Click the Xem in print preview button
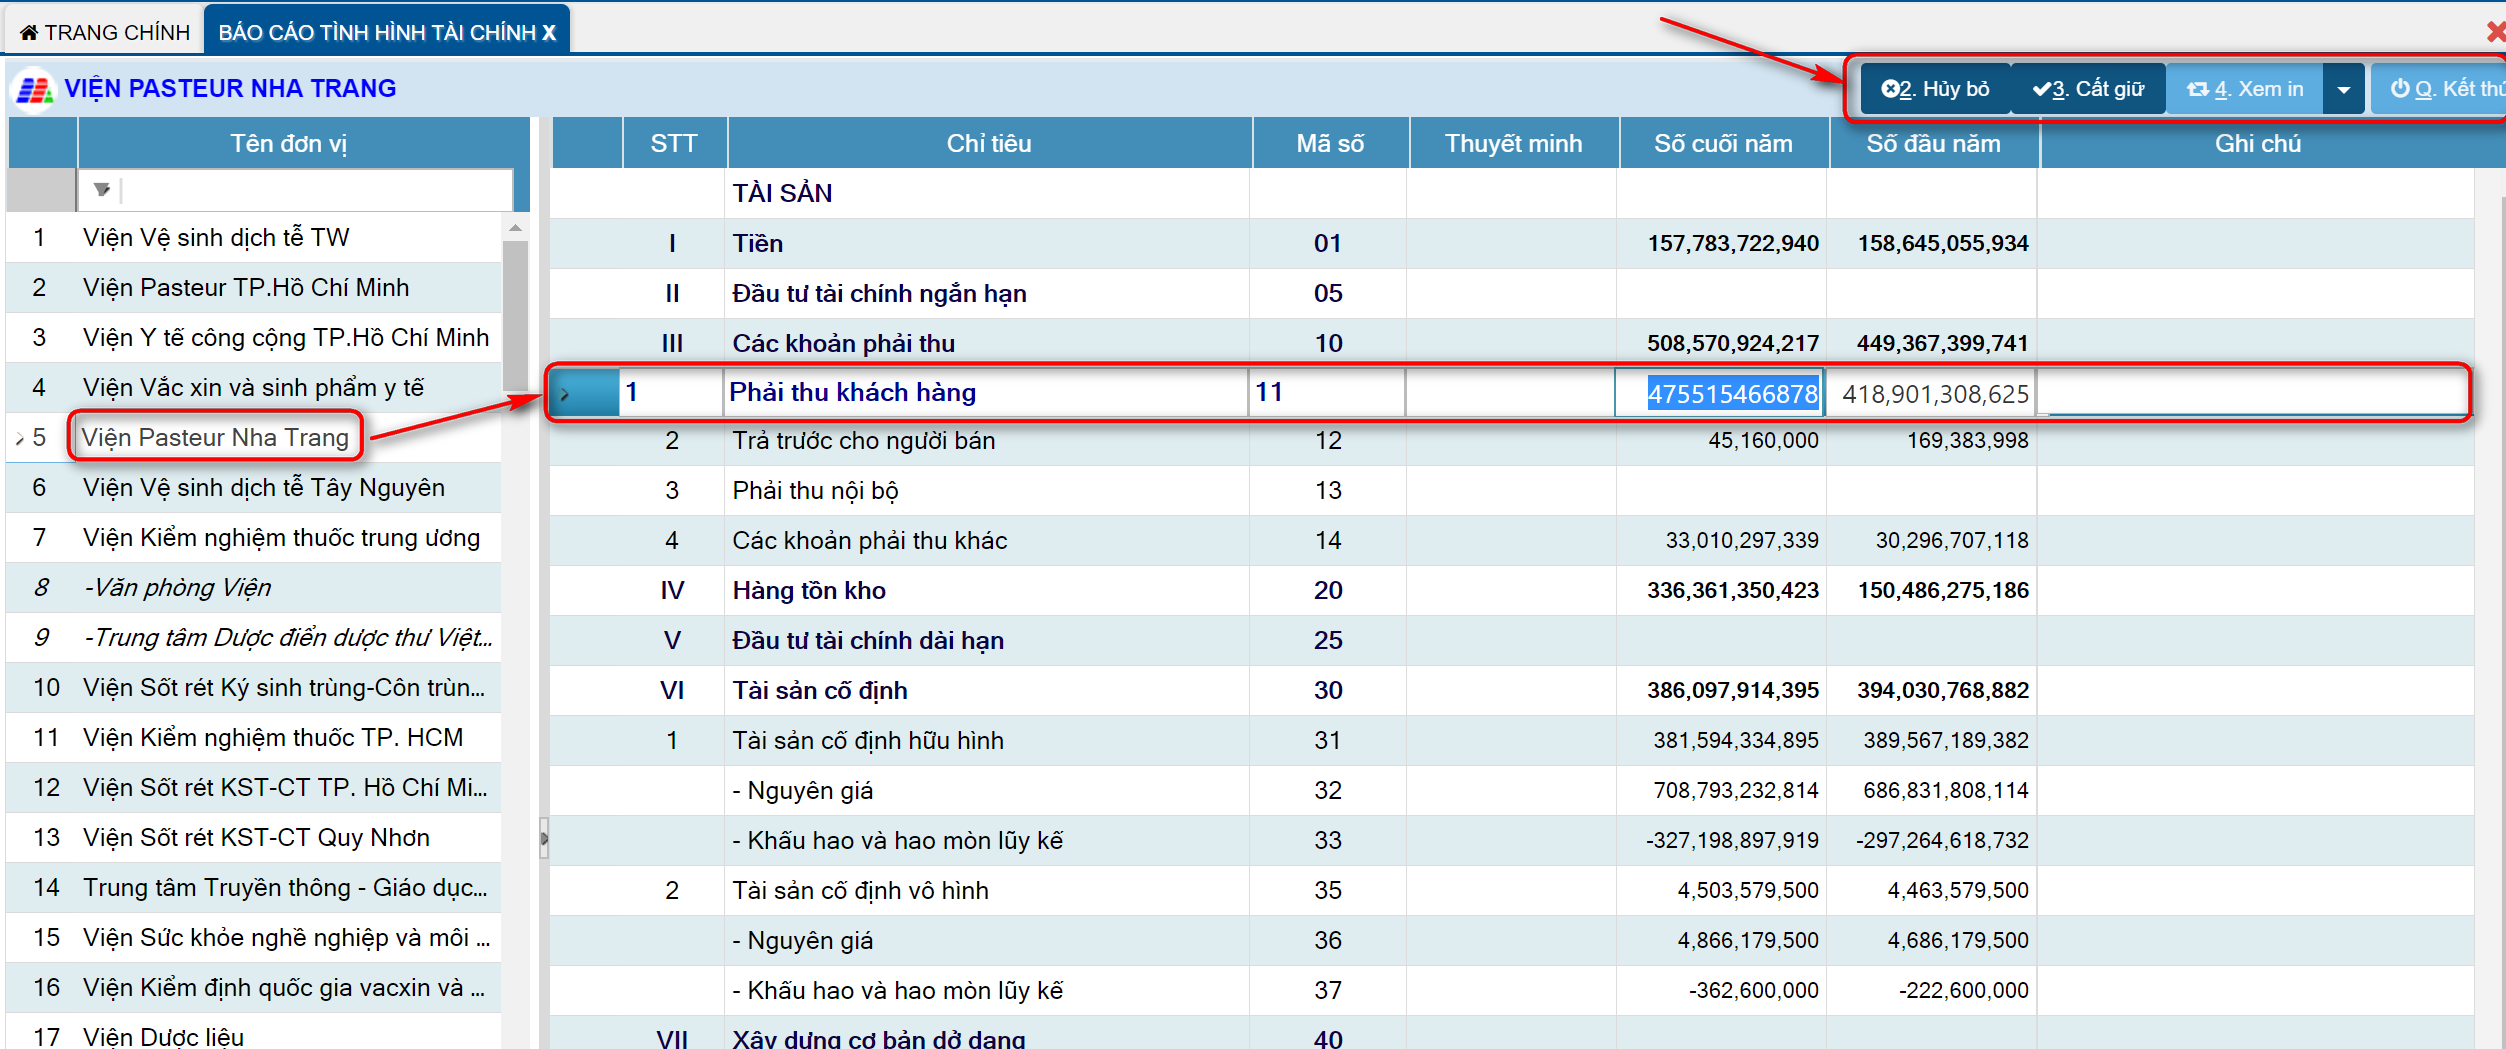Image resolution: width=2506 pixels, height=1049 pixels. [2245, 89]
